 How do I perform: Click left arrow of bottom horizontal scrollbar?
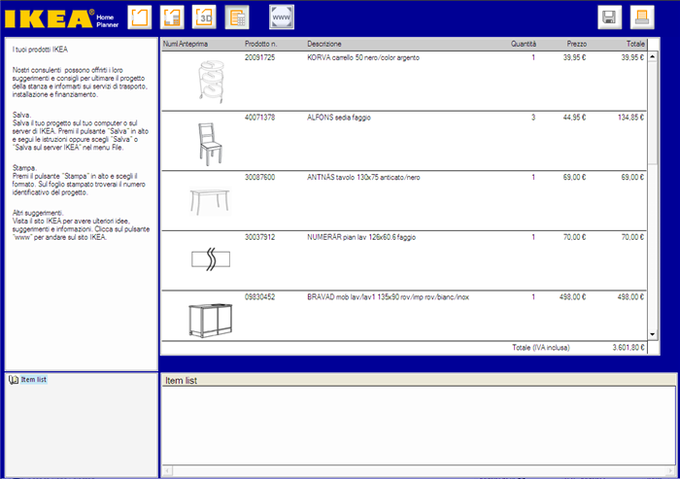click(x=168, y=470)
